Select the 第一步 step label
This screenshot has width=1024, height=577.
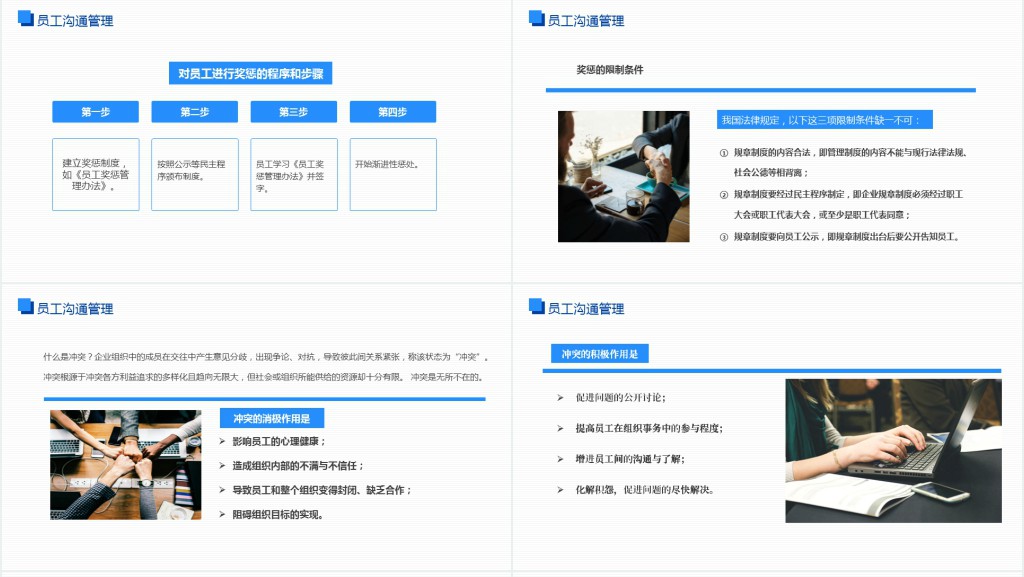(x=96, y=112)
